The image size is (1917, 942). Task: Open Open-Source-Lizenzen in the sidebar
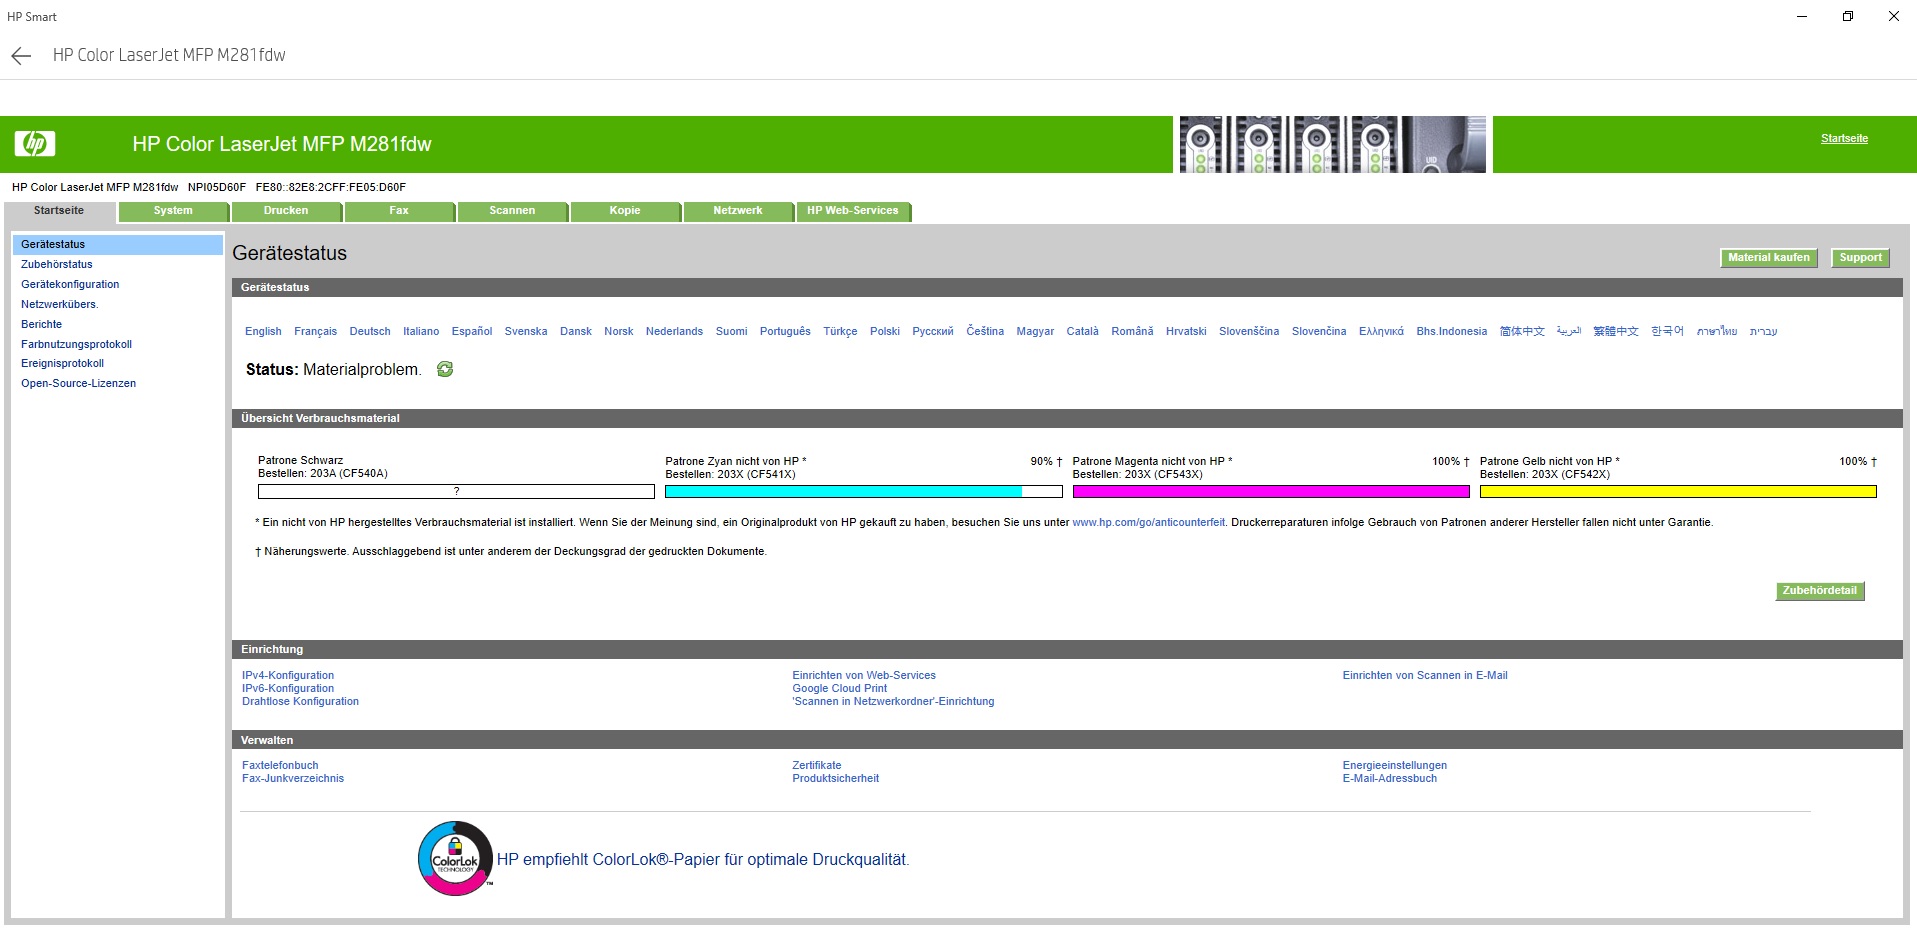[x=78, y=383]
